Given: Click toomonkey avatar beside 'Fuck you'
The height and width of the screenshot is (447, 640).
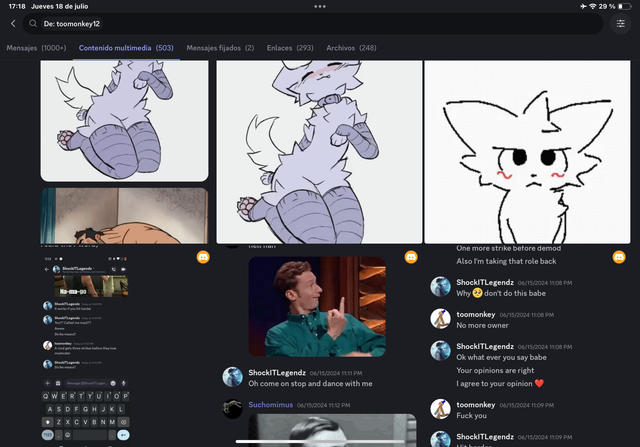Looking at the screenshot, I should [x=440, y=409].
